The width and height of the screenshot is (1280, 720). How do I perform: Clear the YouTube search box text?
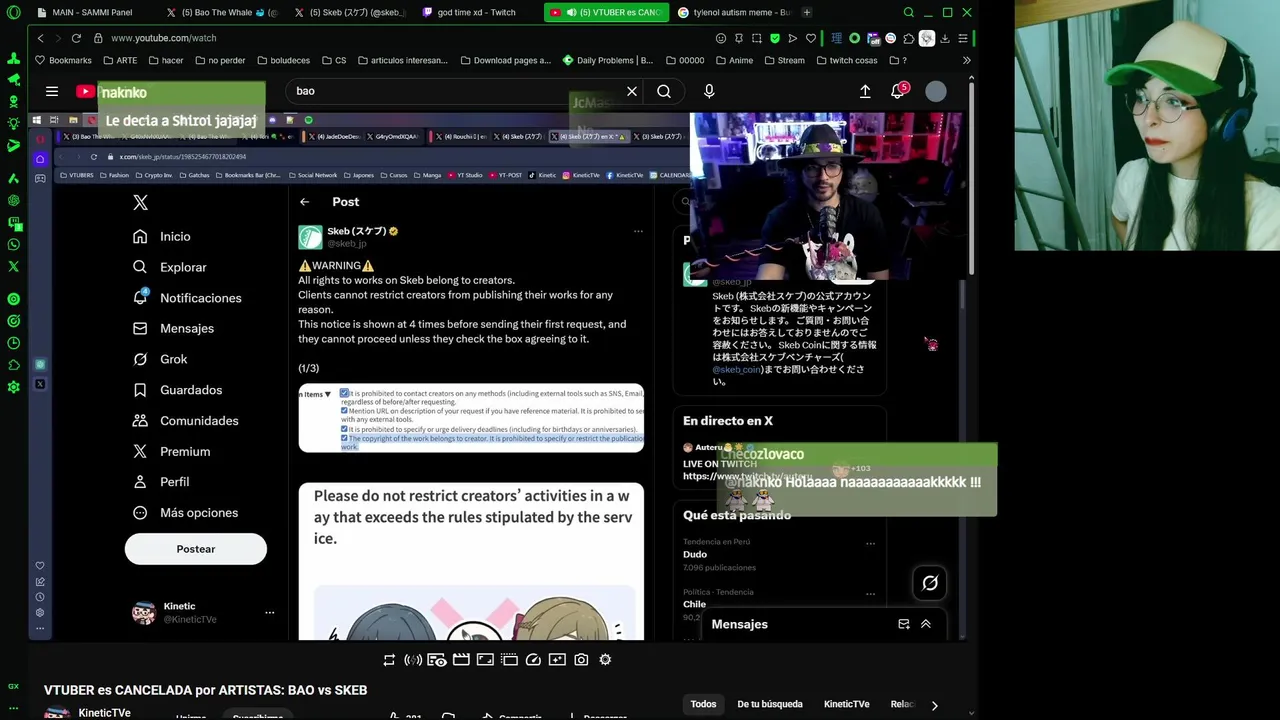pyautogui.click(x=632, y=91)
